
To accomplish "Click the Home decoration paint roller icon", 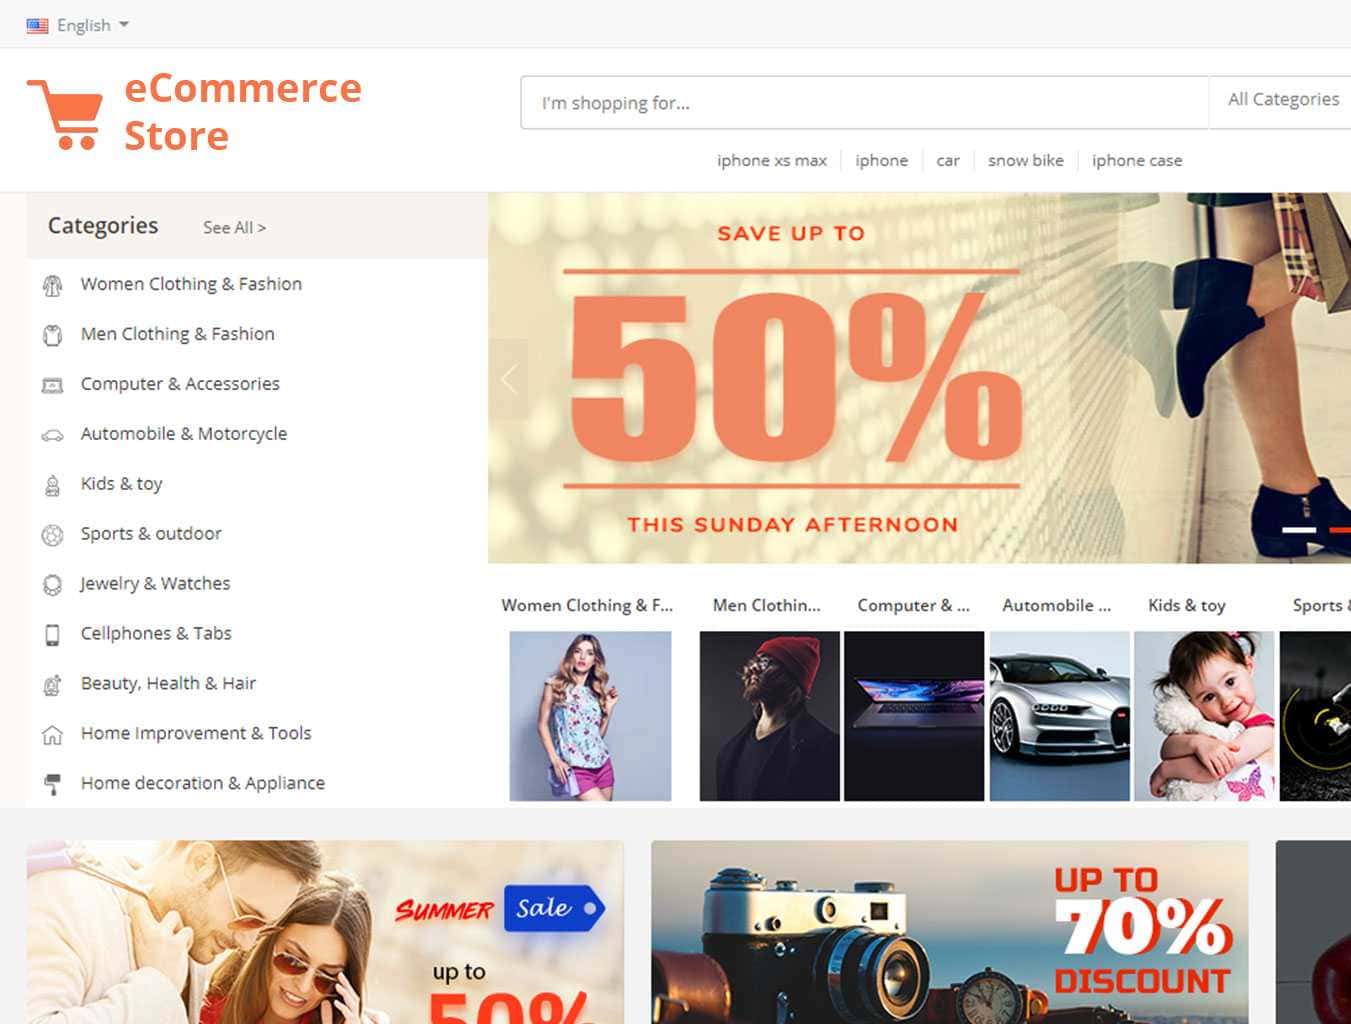I will (x=52, y=783).
